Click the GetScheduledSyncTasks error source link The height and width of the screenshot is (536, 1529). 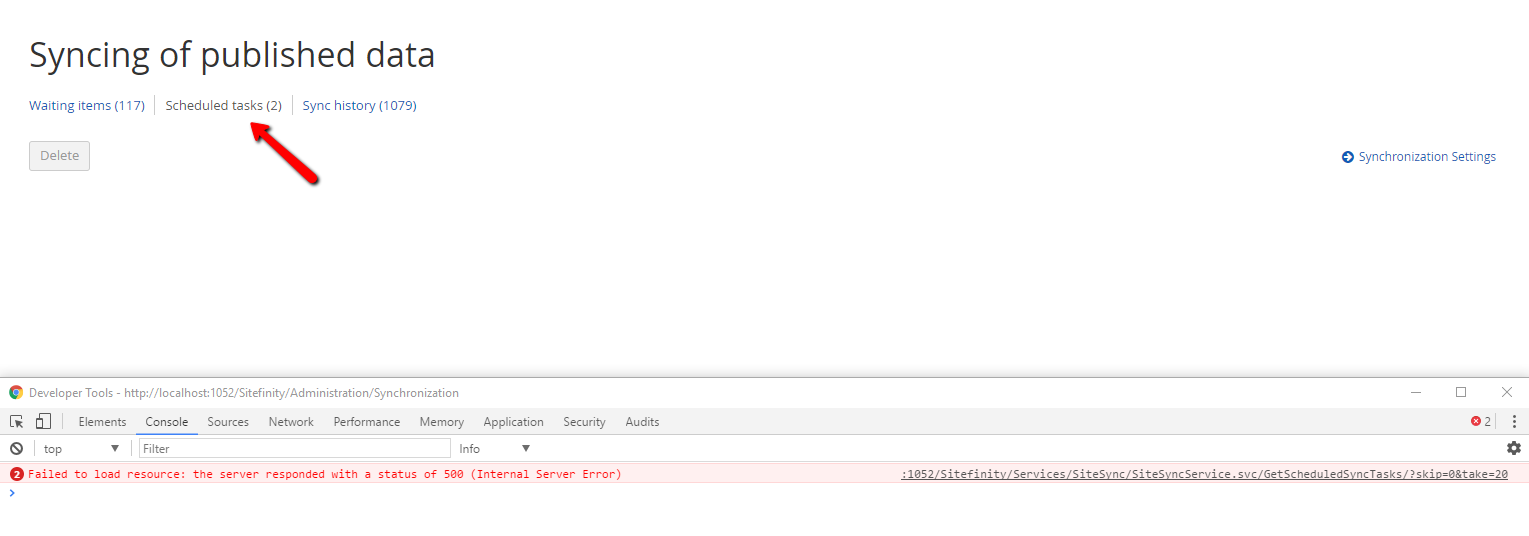pyautogui.click(x=1204, y=474)
